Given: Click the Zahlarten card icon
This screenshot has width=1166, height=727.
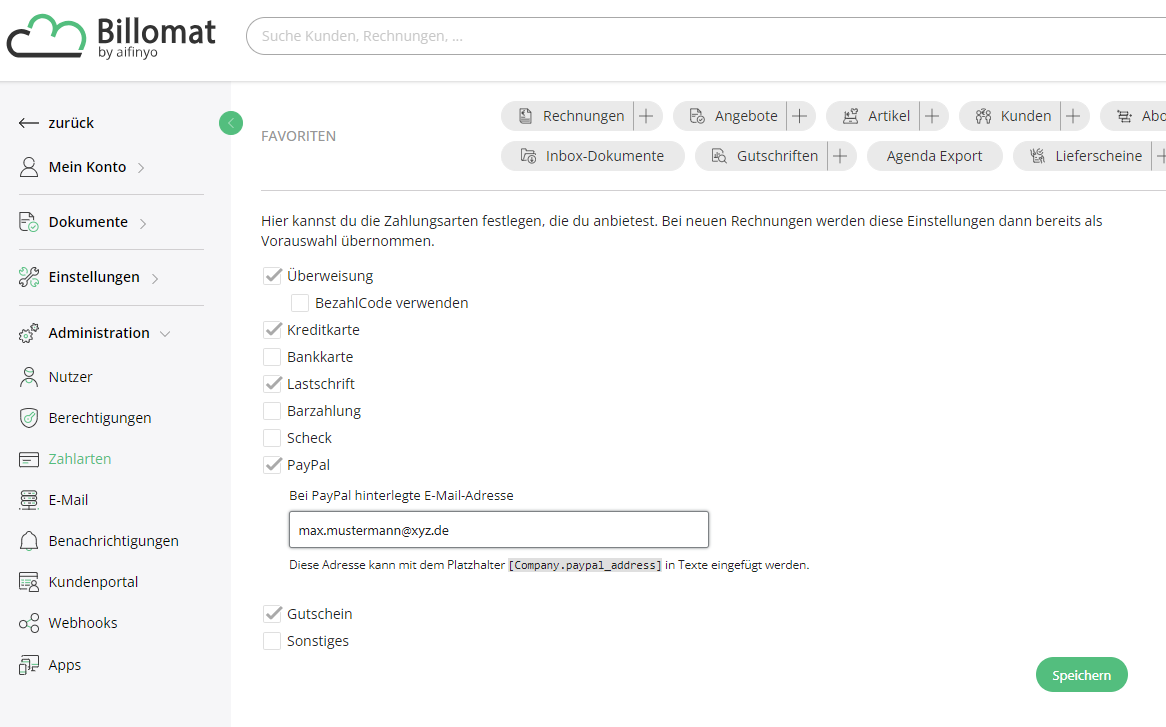Looking at the screenshot, I should click(x=28, y=459).
